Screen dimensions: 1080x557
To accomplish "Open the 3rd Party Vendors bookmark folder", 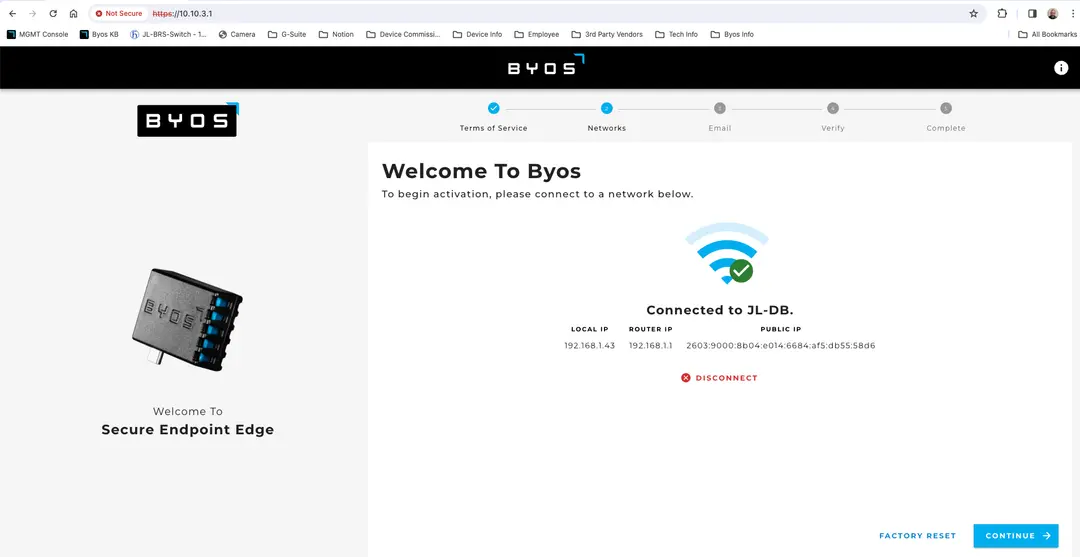I will click(x=607, y=34).
